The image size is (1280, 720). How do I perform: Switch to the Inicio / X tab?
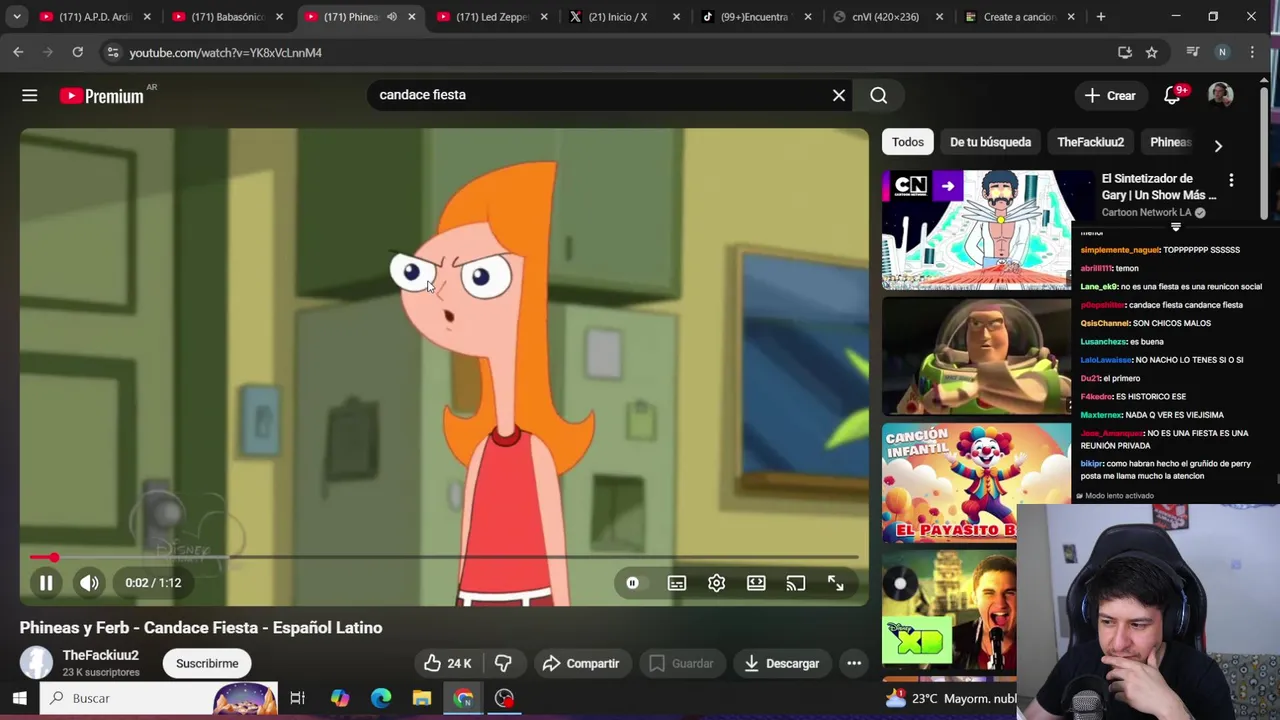pos(624,17)
